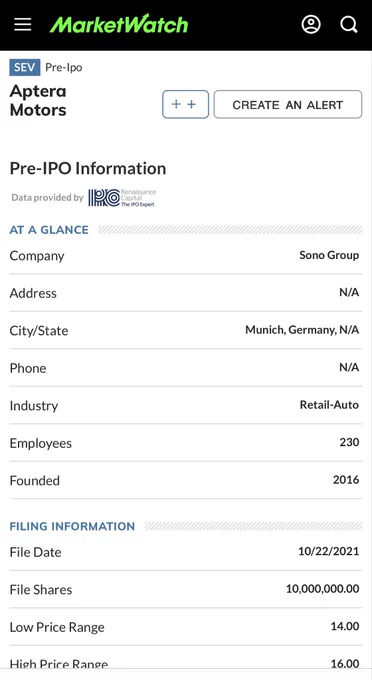Screen dimensions: 372x680
Task: Open the user account profile icon
Action: 311,25
